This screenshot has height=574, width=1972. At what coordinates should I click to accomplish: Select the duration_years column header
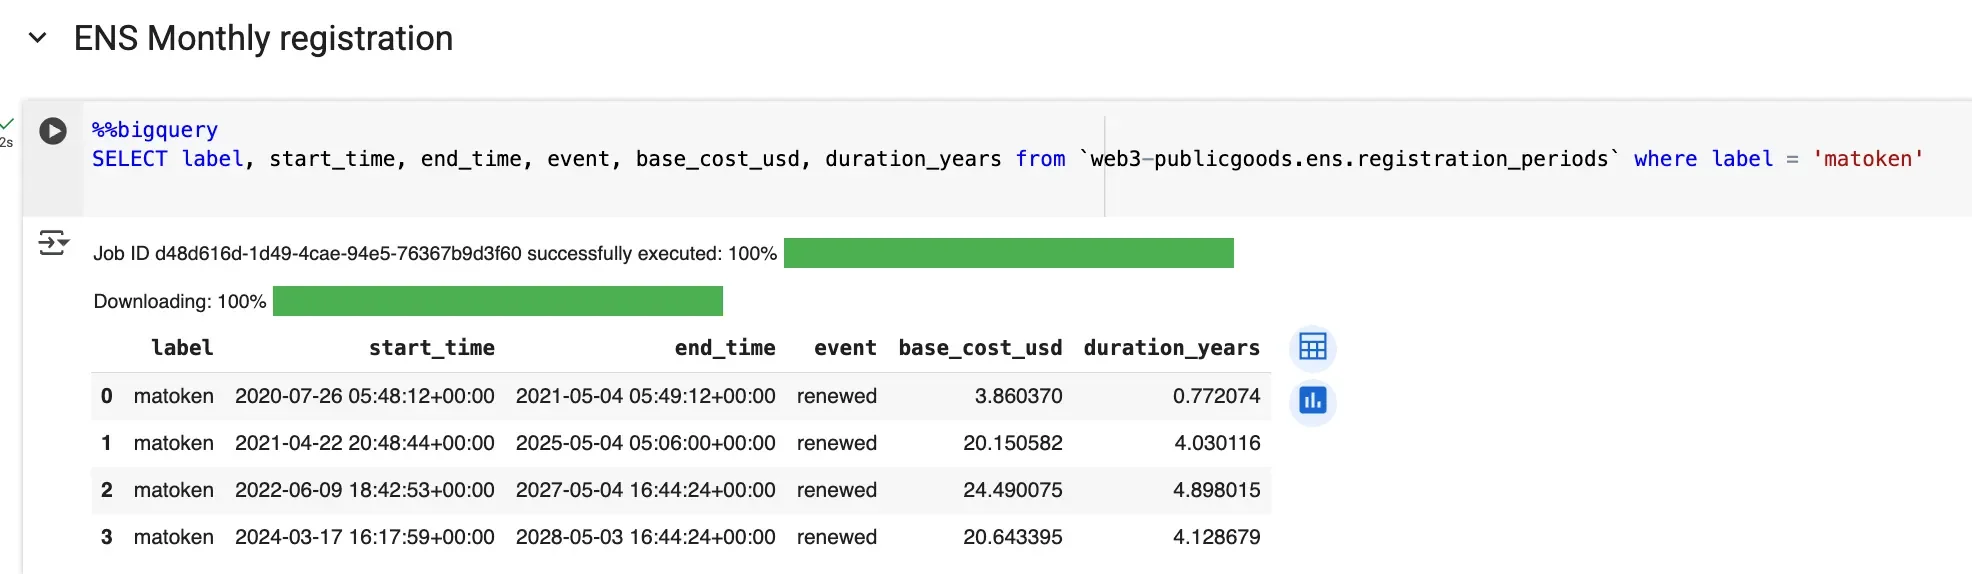tap(1171, 348)
